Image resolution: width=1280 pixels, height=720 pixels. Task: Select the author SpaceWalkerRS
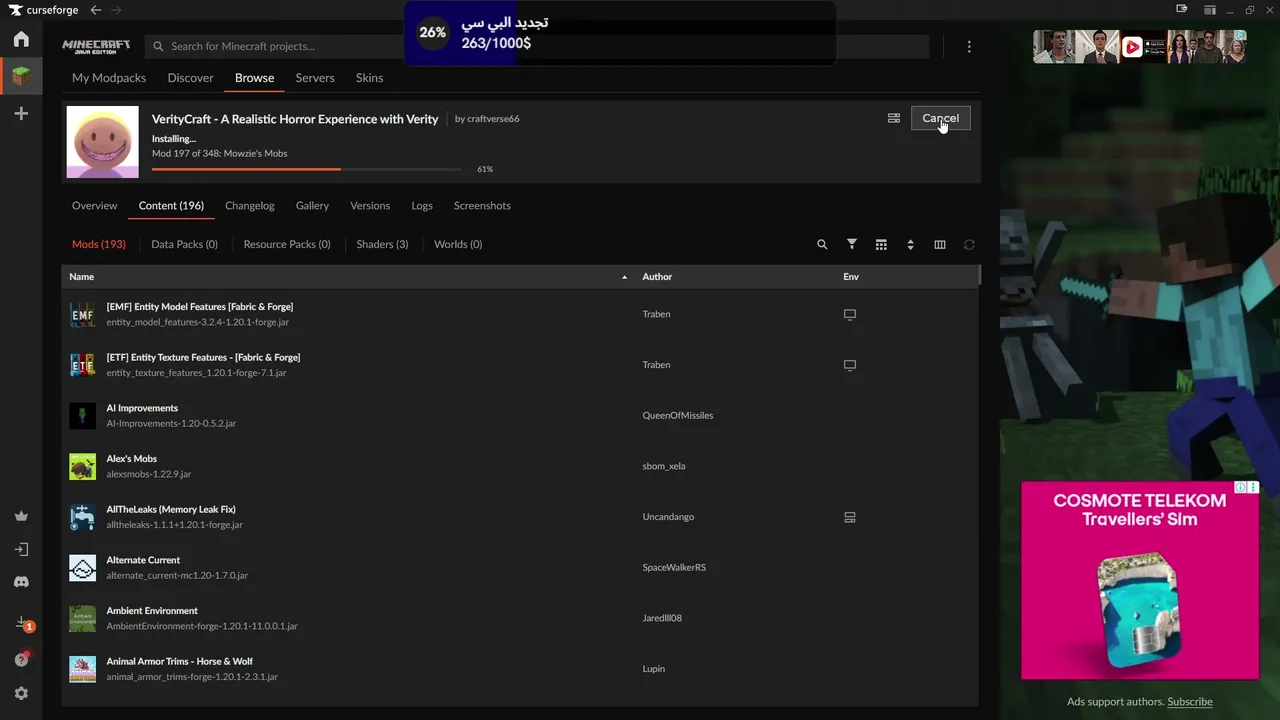click(x=674, y=568)
